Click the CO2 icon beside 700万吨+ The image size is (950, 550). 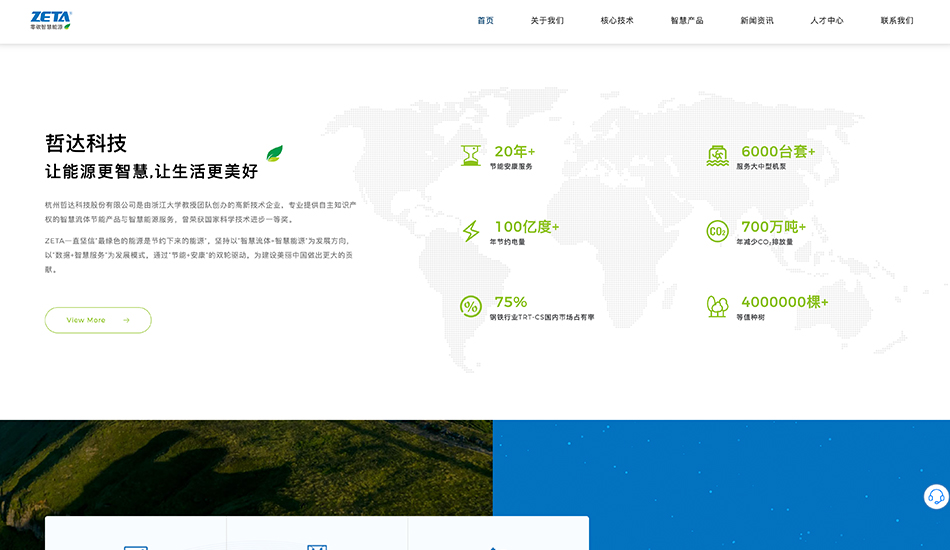coord(717,231)
